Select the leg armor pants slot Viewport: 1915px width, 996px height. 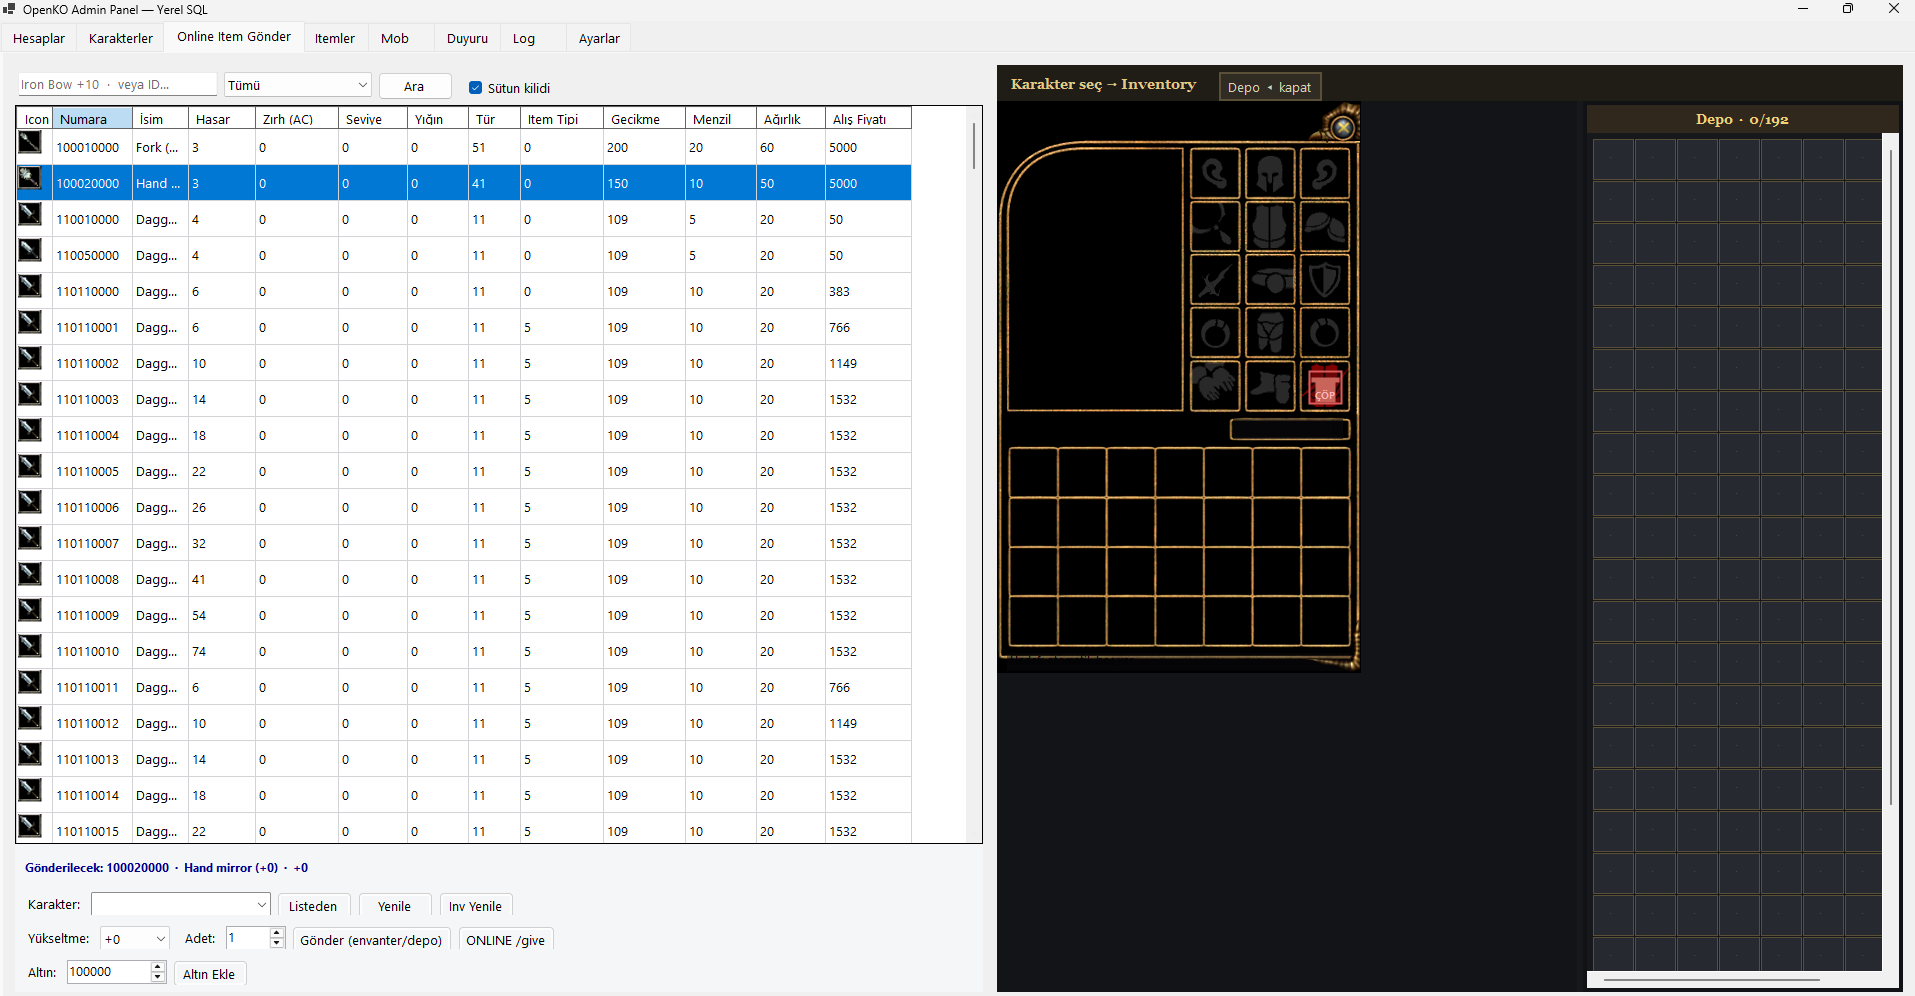coord(1270,332)
